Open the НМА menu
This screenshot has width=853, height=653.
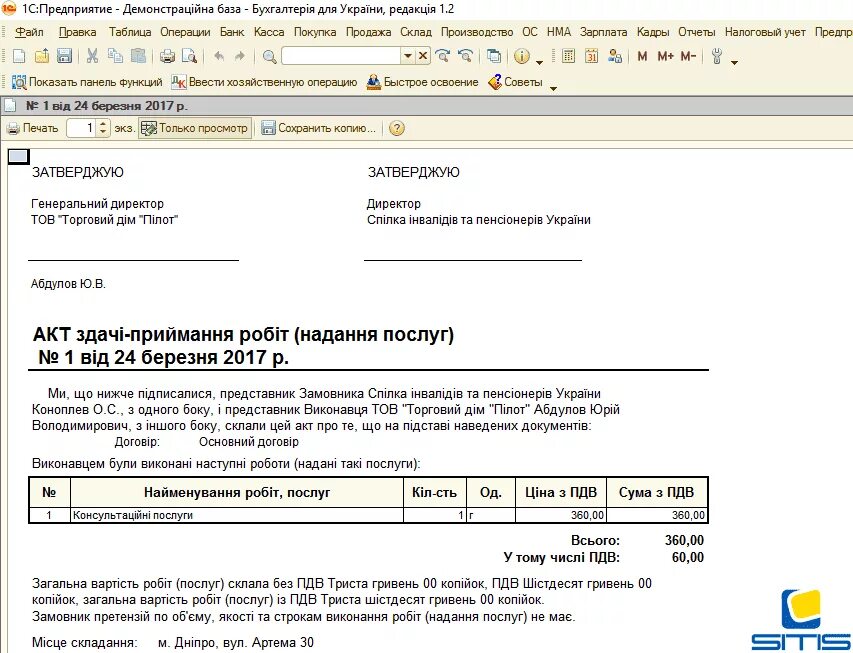559,32
